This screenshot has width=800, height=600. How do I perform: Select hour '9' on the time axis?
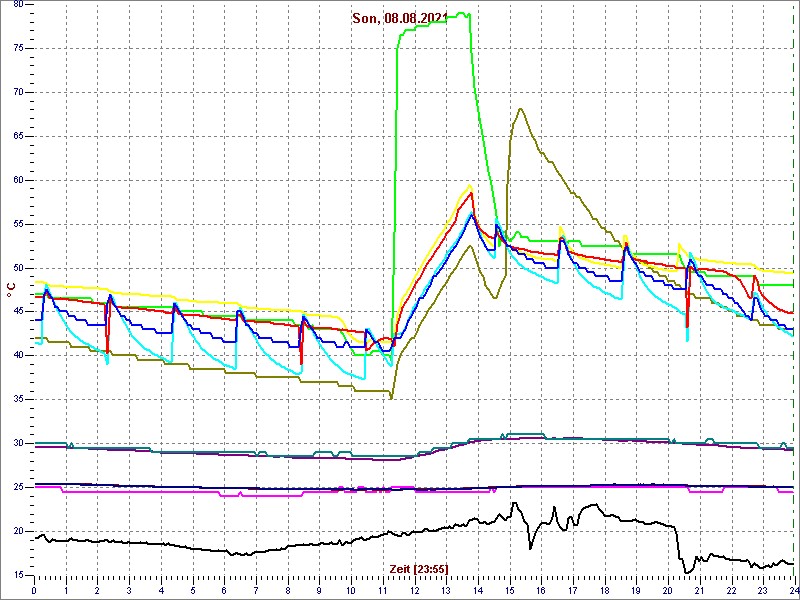[x=319, y=590]
